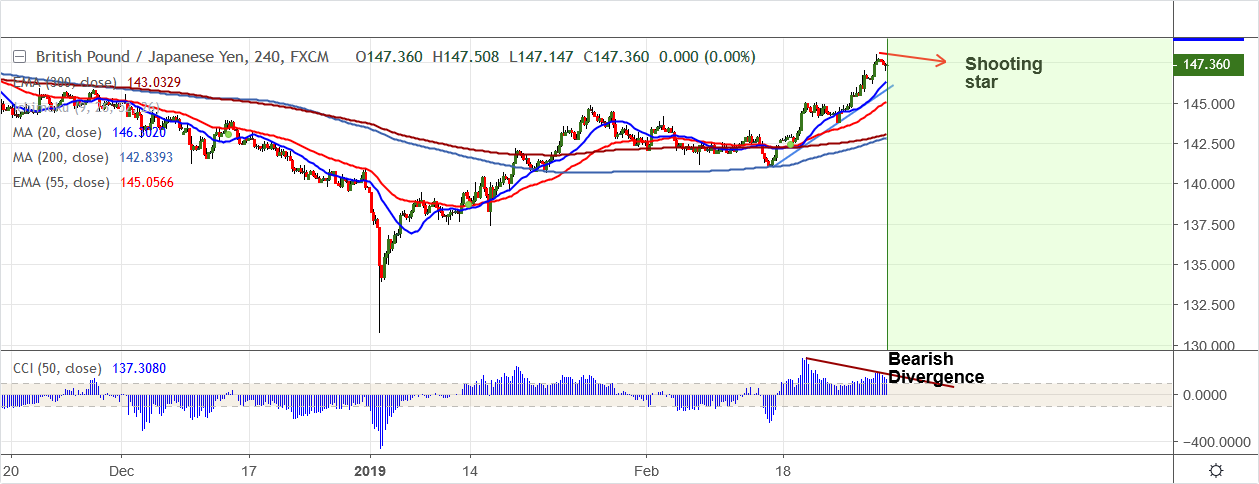Click the close value C147.360

point(615,57)
